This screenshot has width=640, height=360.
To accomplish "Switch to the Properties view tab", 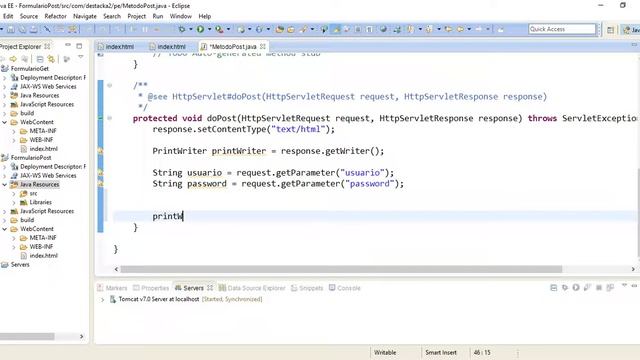I will point(151,288).
